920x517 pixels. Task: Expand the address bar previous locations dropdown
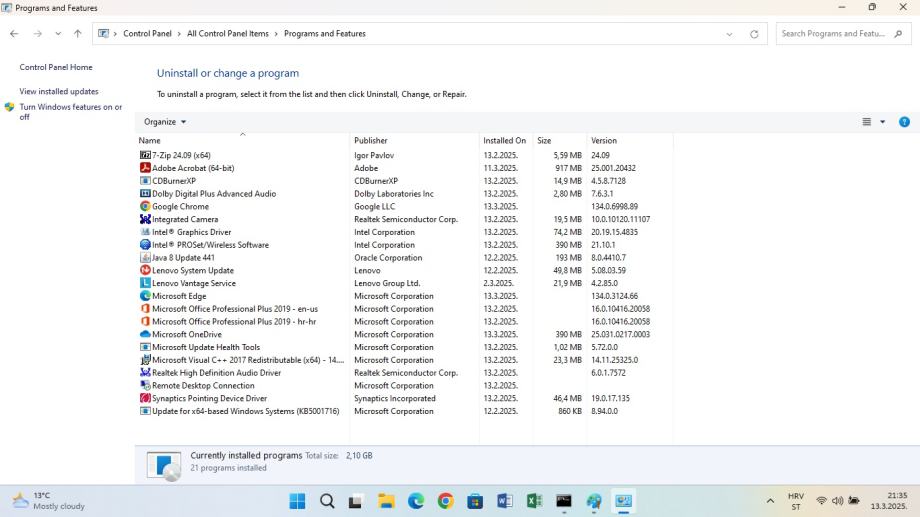pos(729,34)
